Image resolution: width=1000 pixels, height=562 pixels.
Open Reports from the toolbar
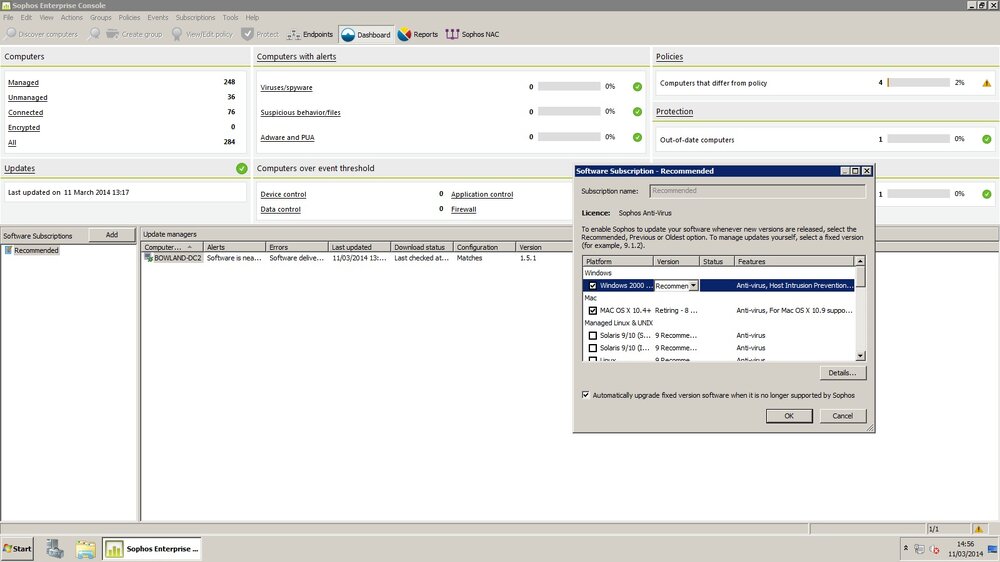(x=418, y=34)
